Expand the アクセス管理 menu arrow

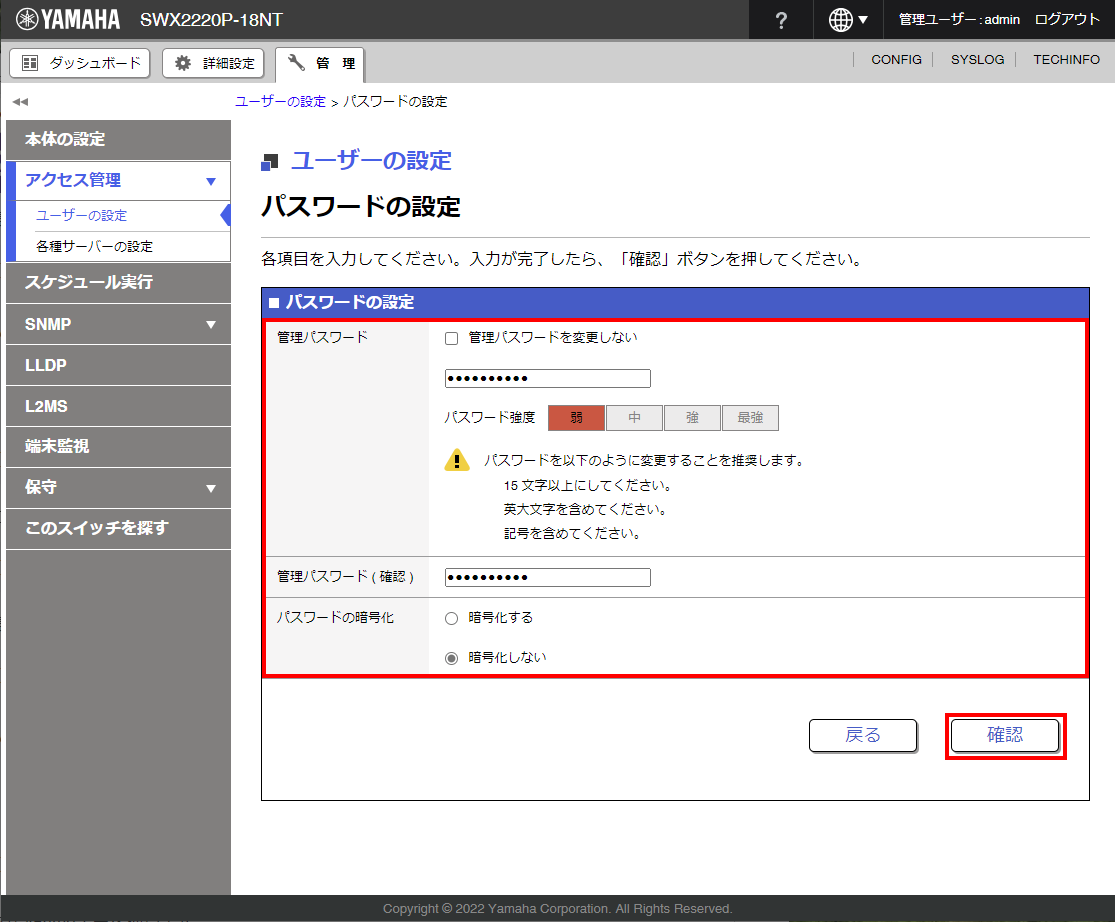pyautogui.click(x=210, y=181)
